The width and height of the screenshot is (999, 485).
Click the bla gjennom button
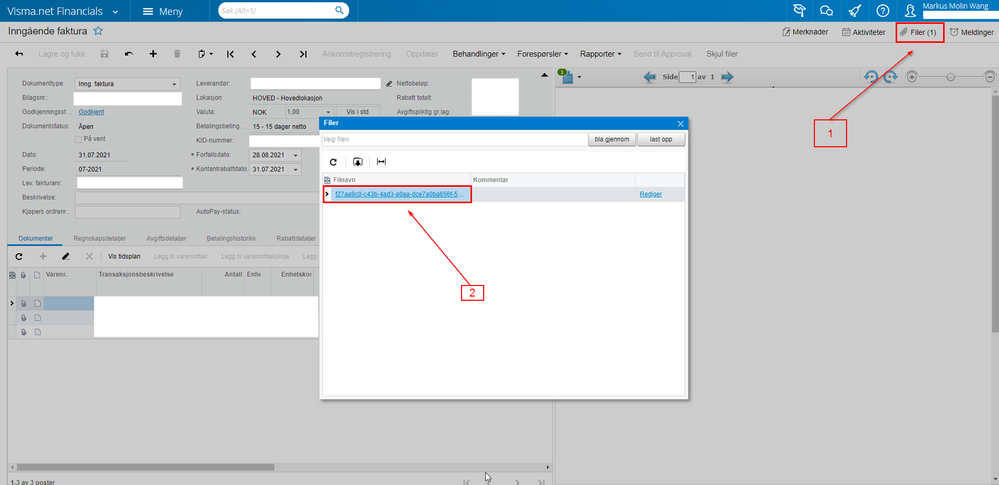coord(612,140)
